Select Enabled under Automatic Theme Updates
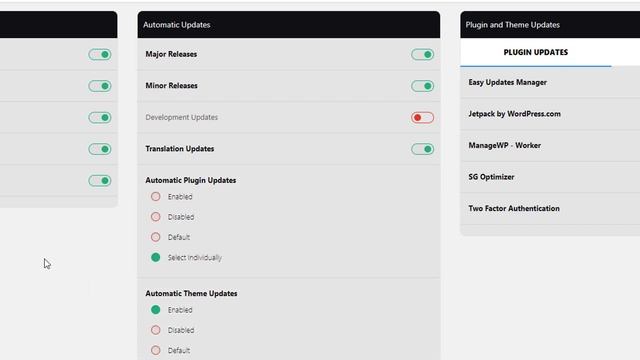 [x=156, y=310]
